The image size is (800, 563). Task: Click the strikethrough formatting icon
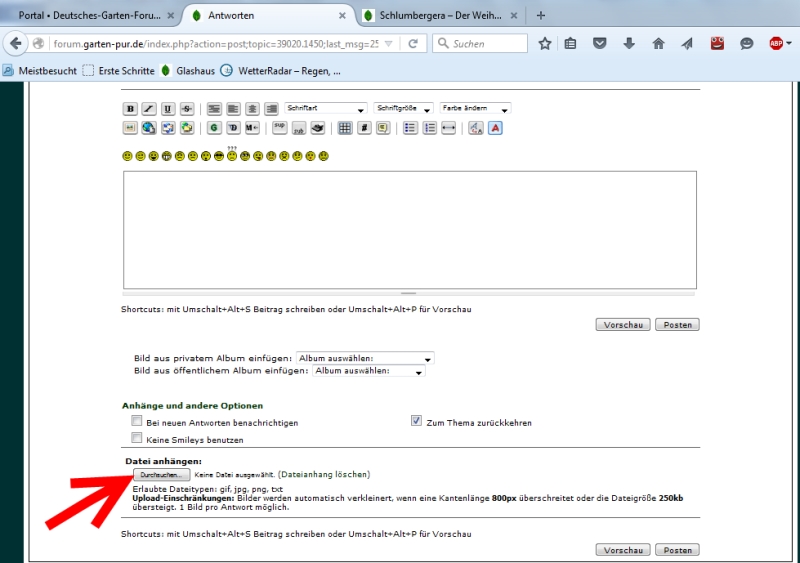186,109
